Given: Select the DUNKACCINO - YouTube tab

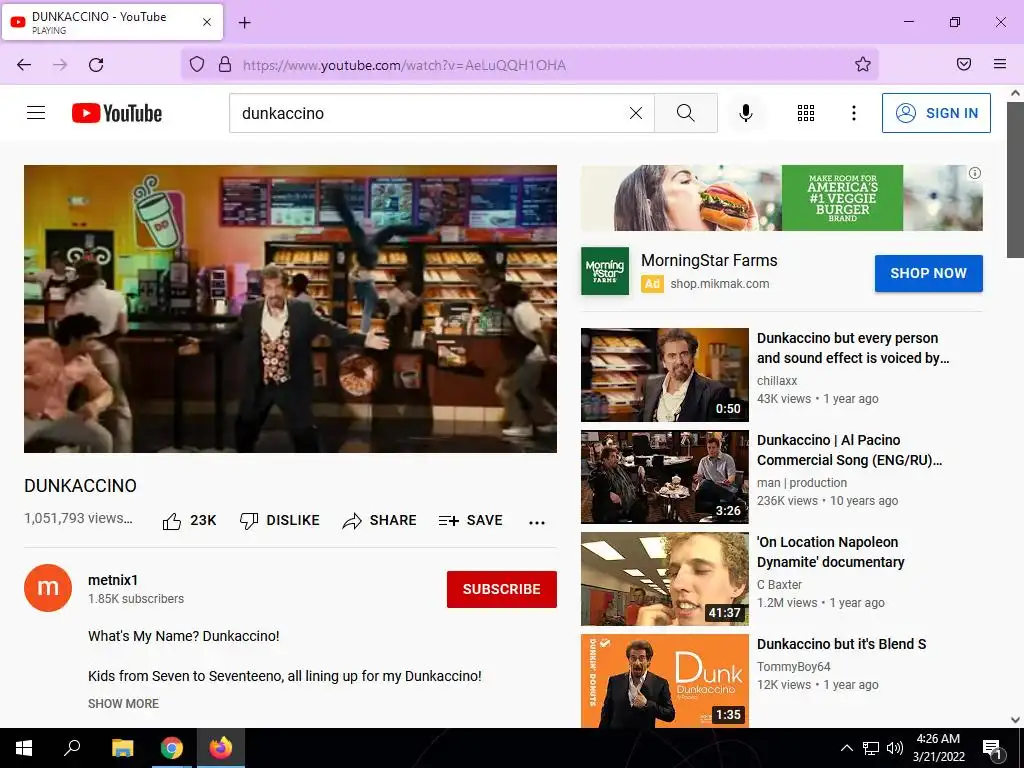Looking at the screenshot, I should (112, 22).
